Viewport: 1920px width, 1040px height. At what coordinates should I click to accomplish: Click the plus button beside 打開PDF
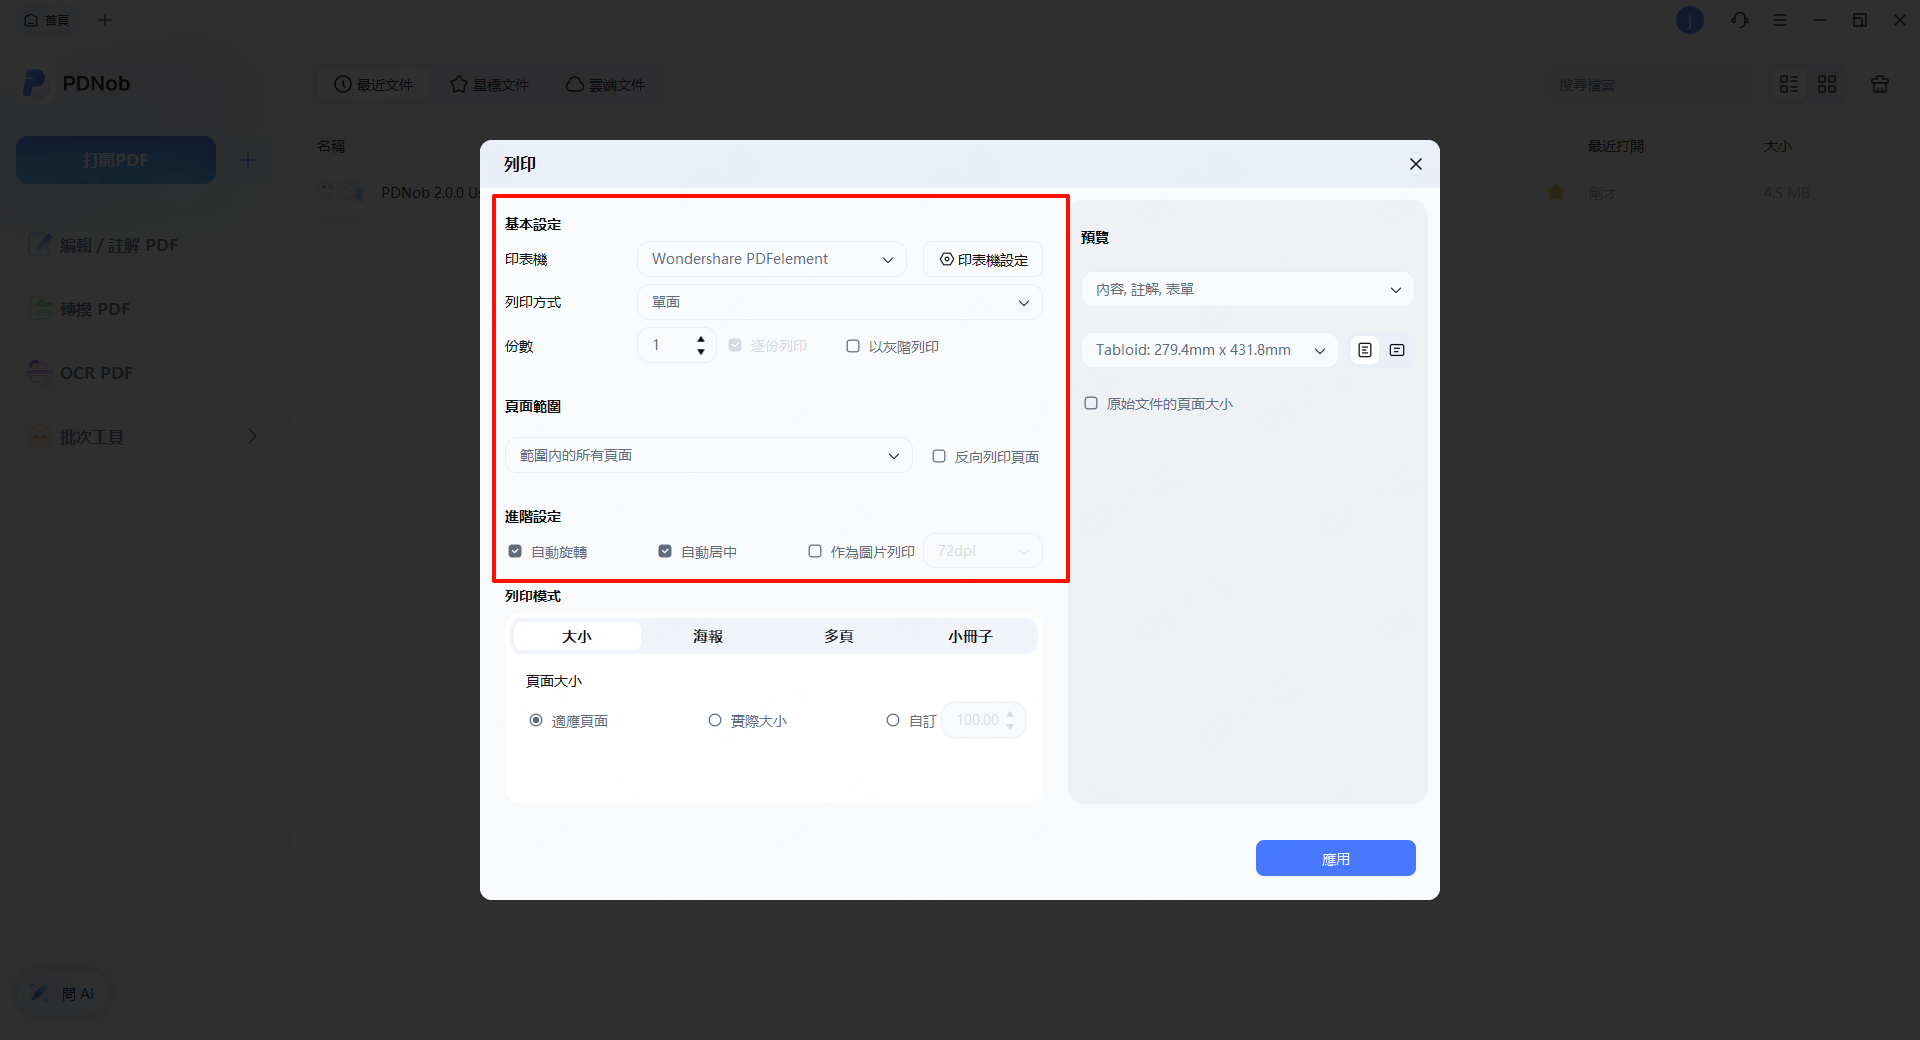click(x=248, y=160)
